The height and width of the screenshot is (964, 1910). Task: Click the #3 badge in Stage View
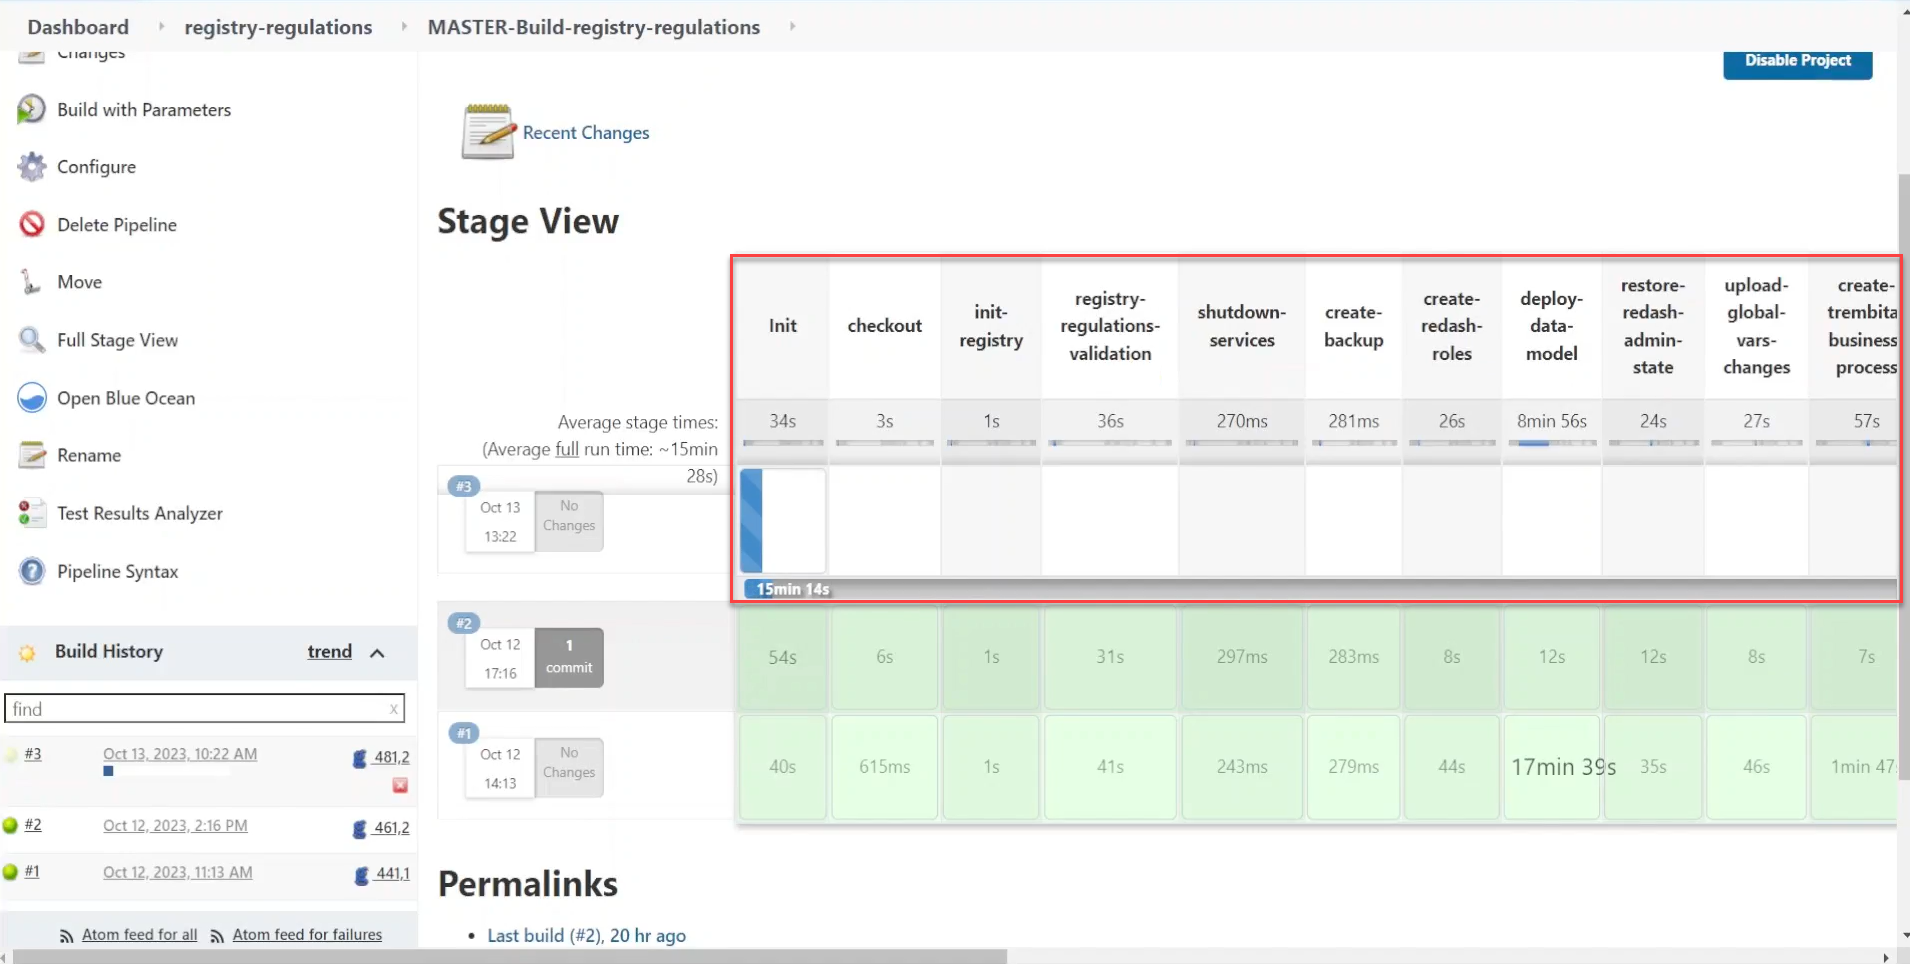point(463,486)
